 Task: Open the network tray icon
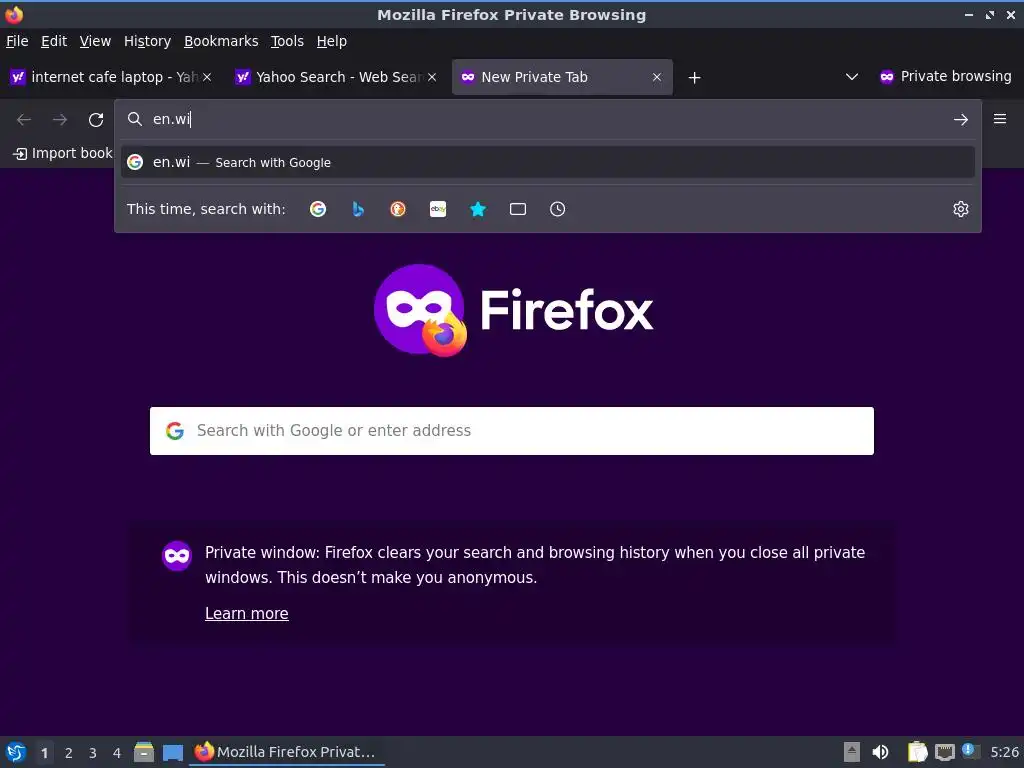(944, 752)
